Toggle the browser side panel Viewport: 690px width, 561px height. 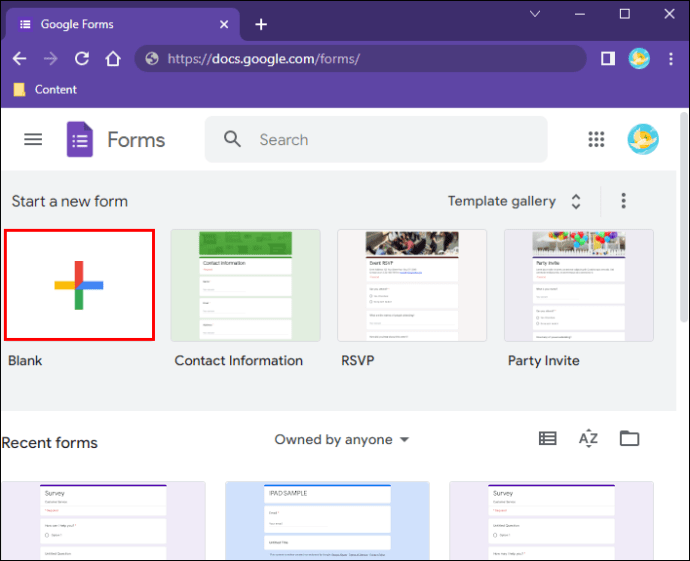point(608,59)
